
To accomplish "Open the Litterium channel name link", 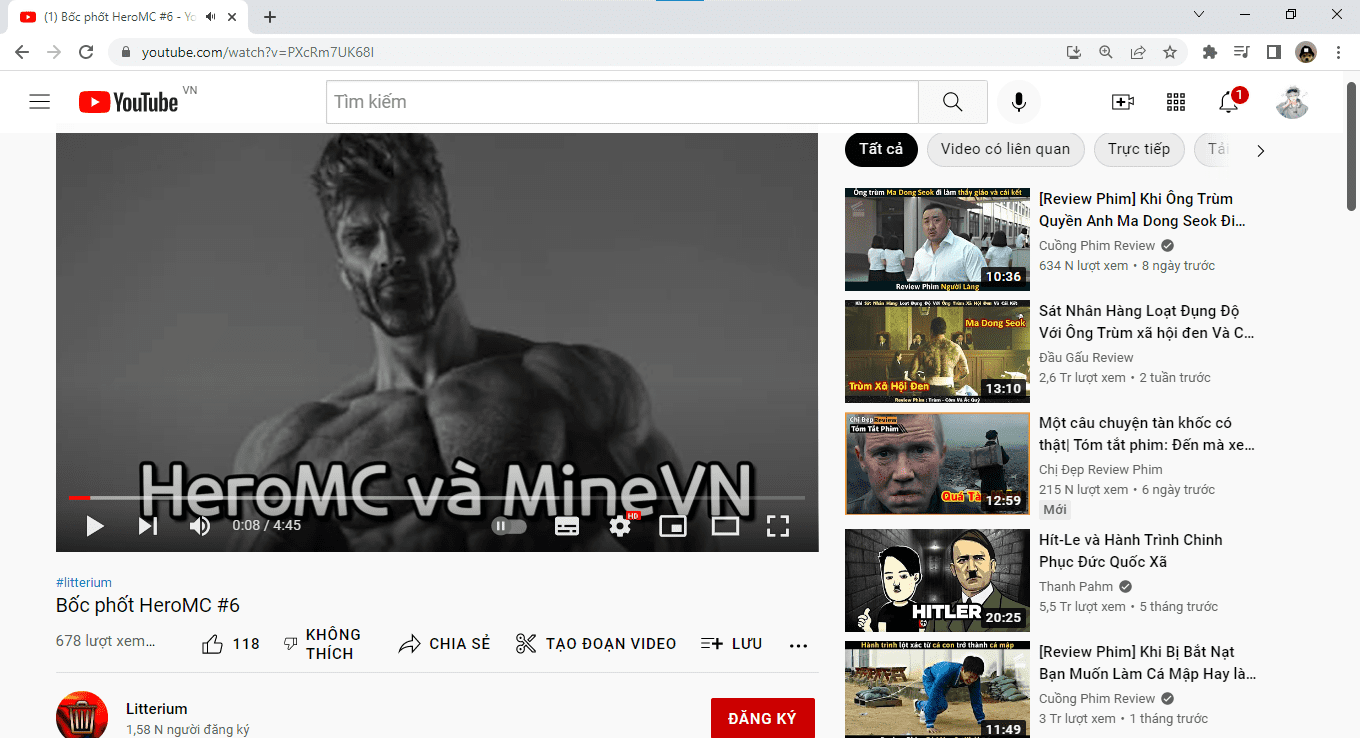I will coord(157,709).
